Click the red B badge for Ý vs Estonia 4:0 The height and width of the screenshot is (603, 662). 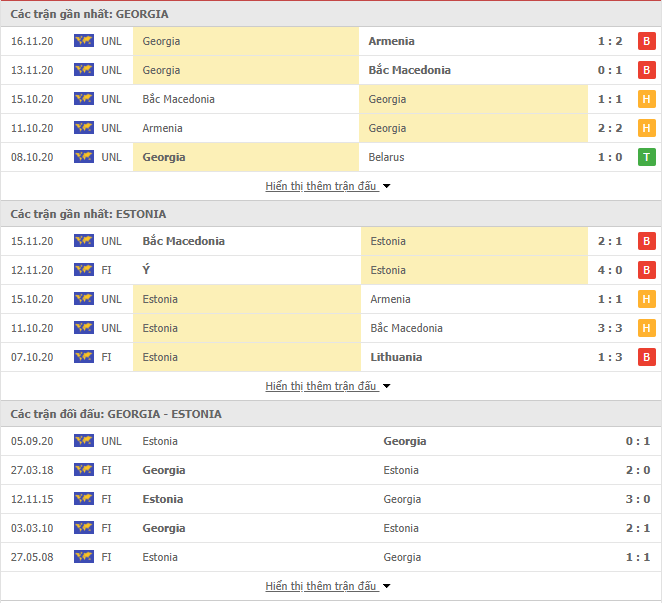pos(646,270)
